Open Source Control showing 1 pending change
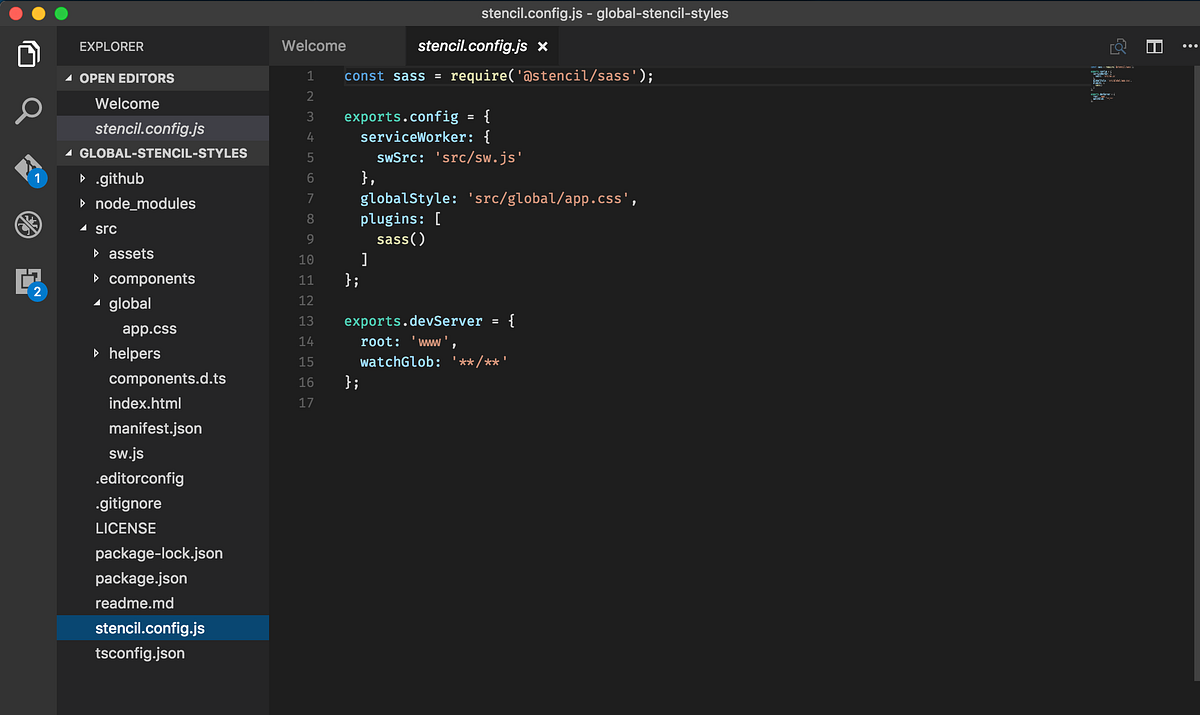Screen dimensions: 1200x715 click(x=27, y=169)
